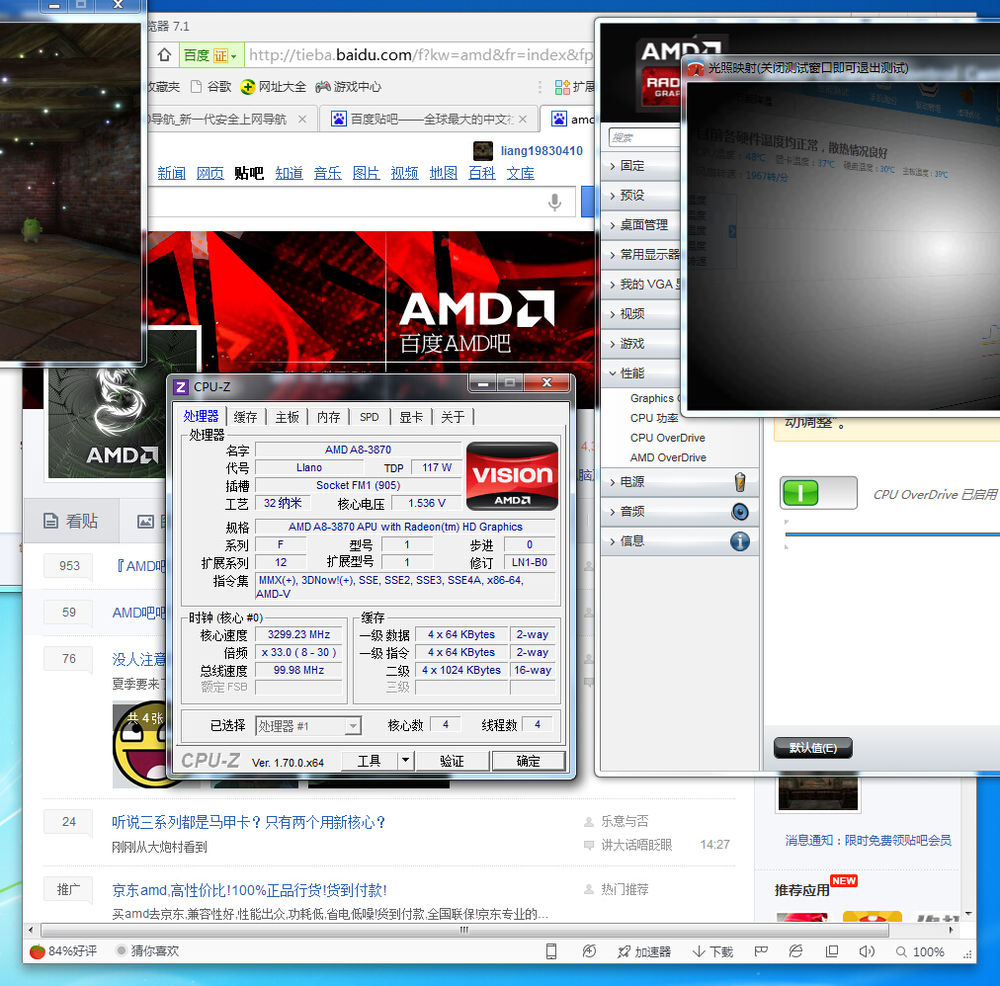Expand the 预设 section in AMD panel
Image resolution: width=1000 pixels, height=986 pixels.
(641, 195)
